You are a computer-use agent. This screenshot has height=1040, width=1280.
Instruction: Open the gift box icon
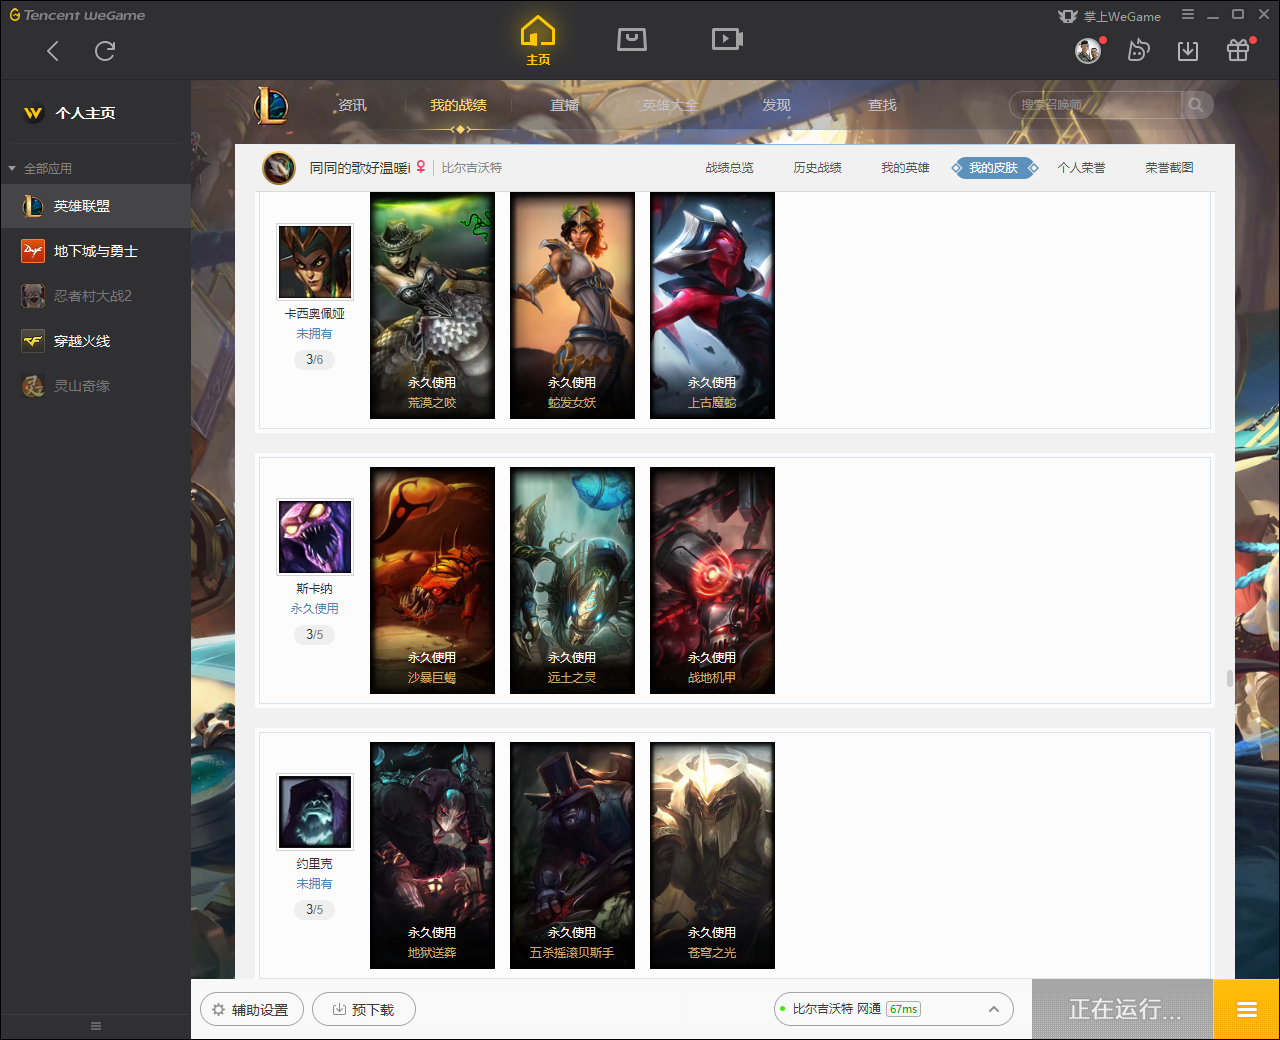[x=1238, y=50]
